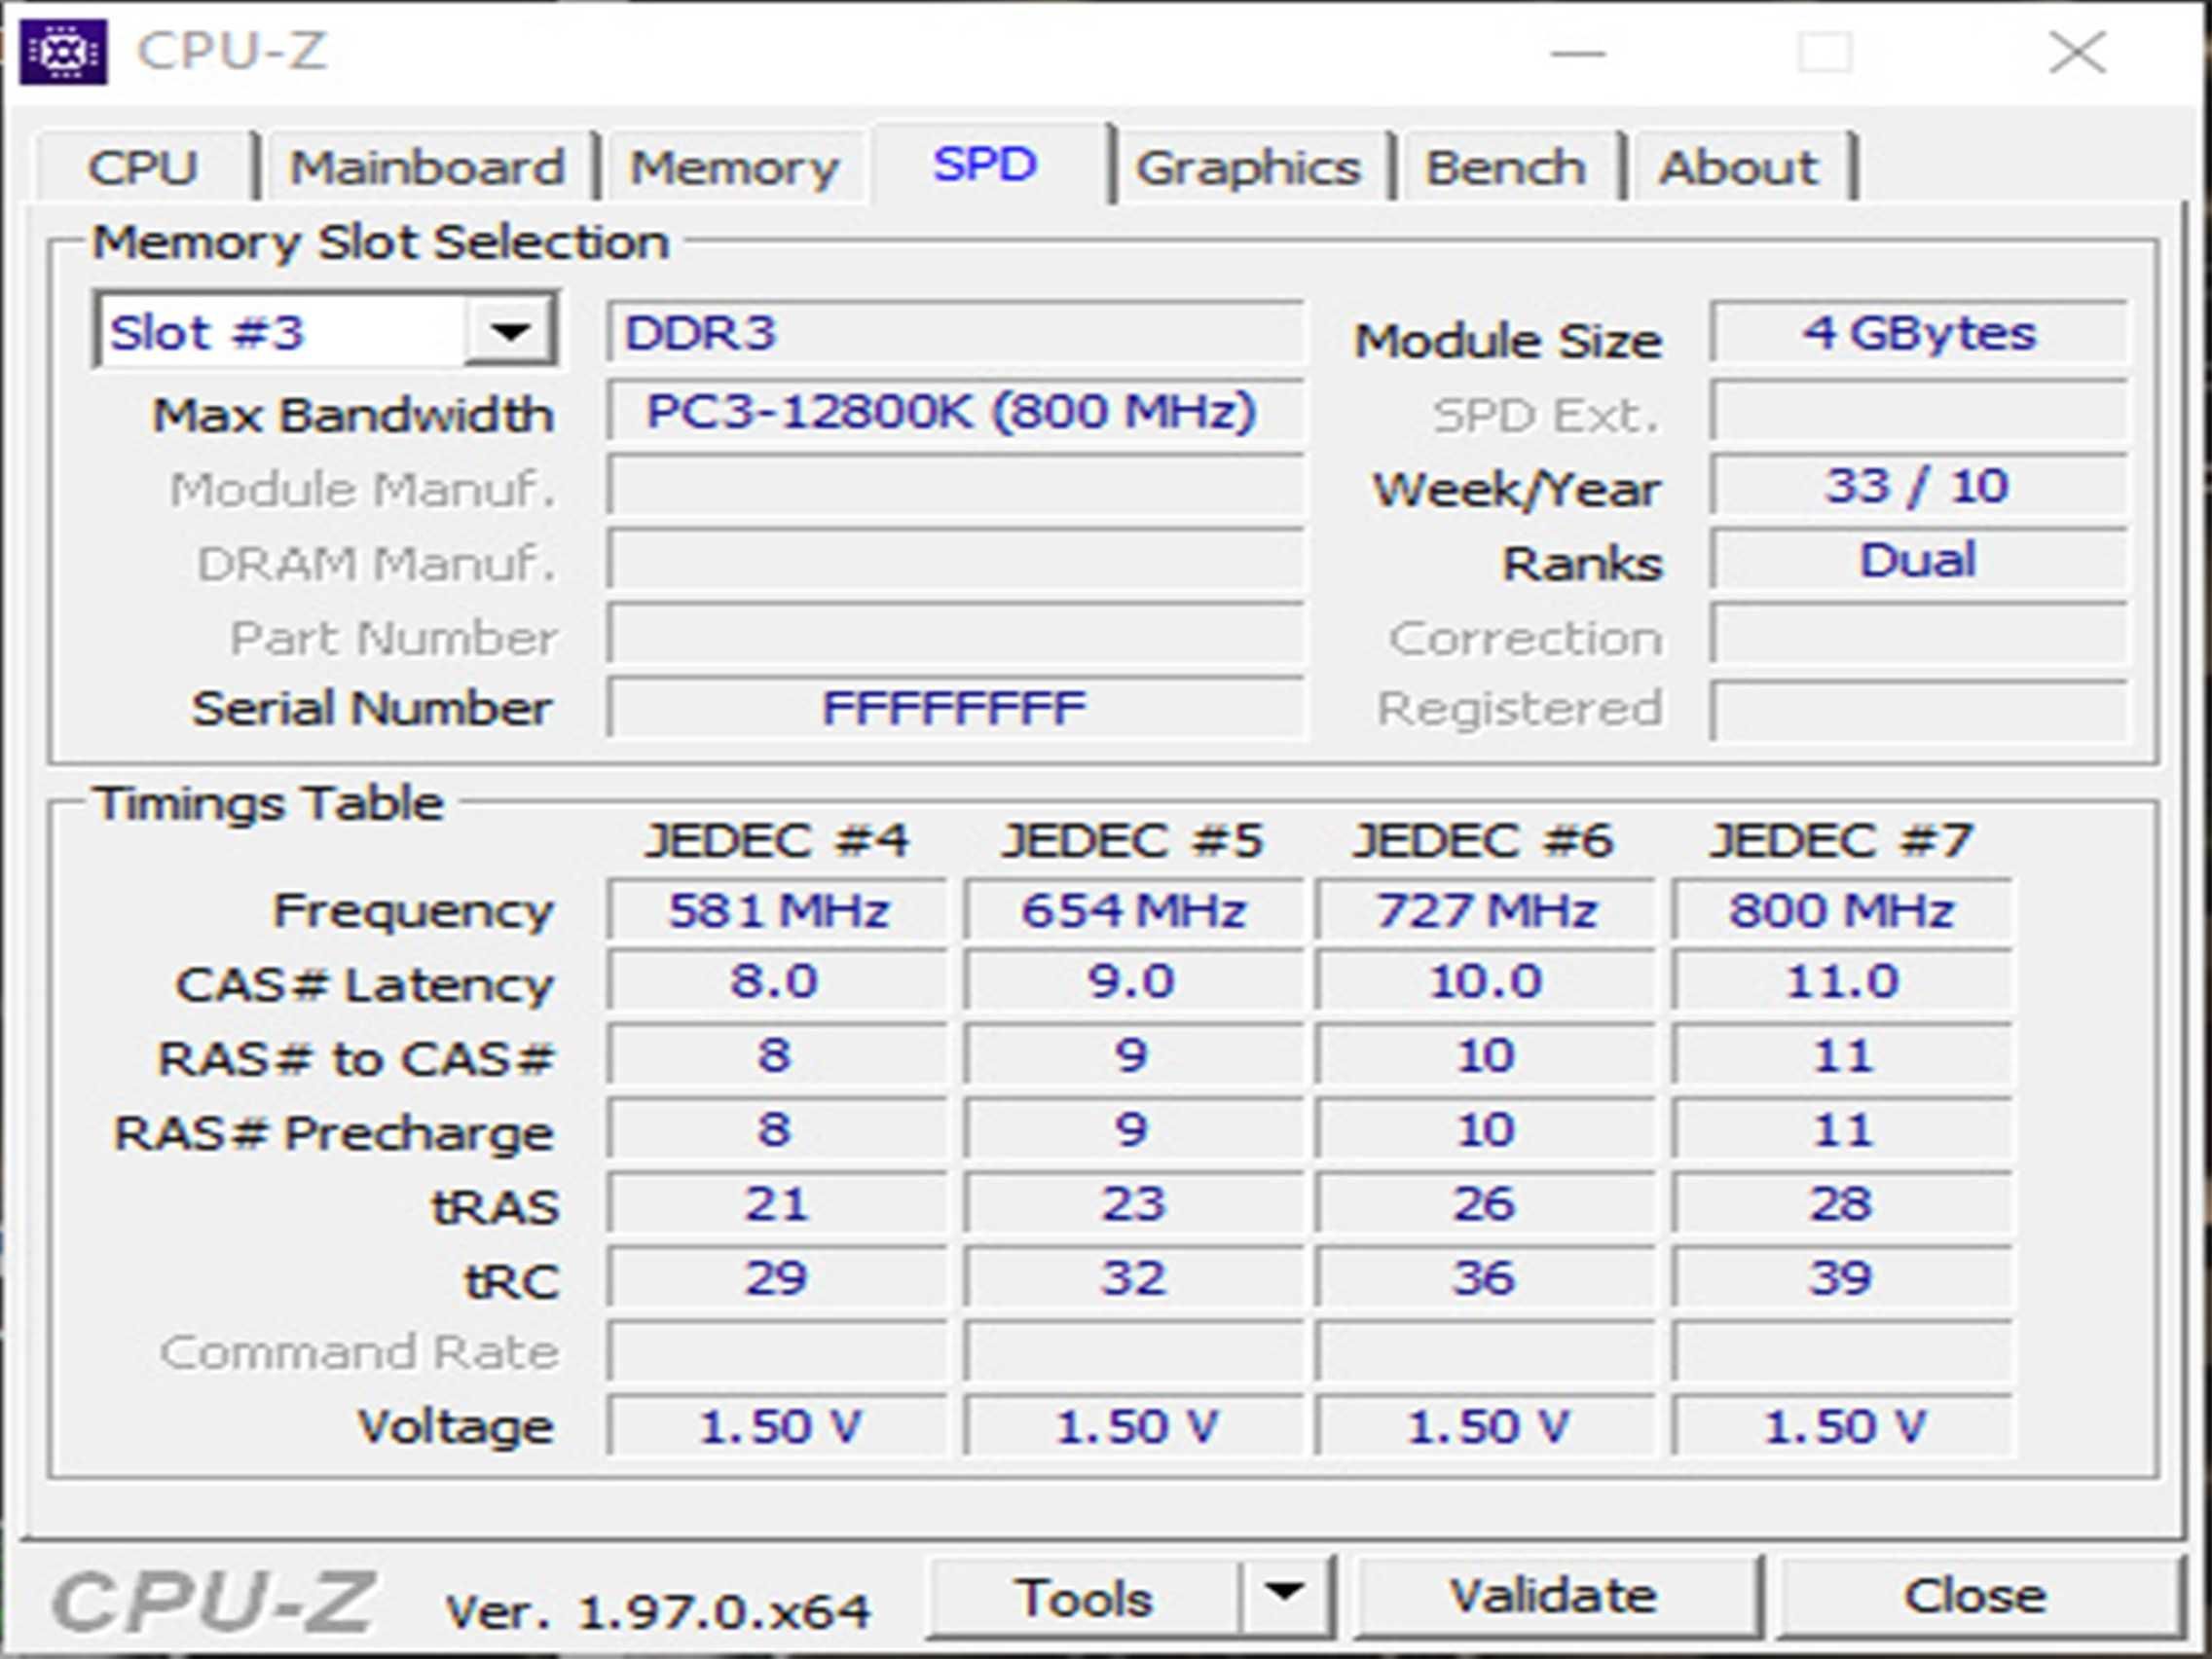Click the JEDEC #4 column header
This screenshot has width=2212, height=1659.
pyautogui.click(x=777, y=840)
